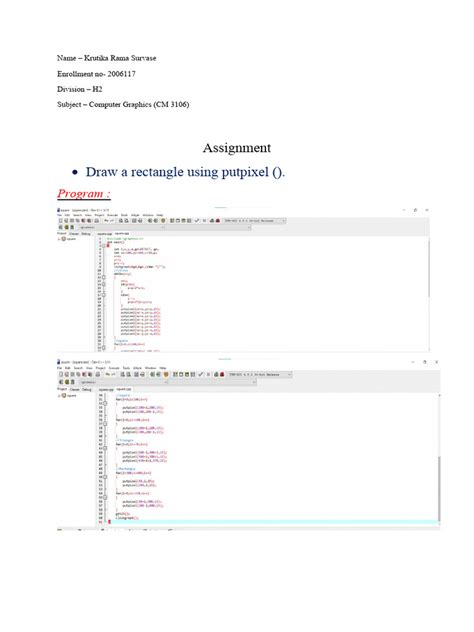Image resolution: width=474 pixels, height=632 pixels.
Task: Click the syntax check mark icon in the first IDE toolbar
Action: coord(197,221)
